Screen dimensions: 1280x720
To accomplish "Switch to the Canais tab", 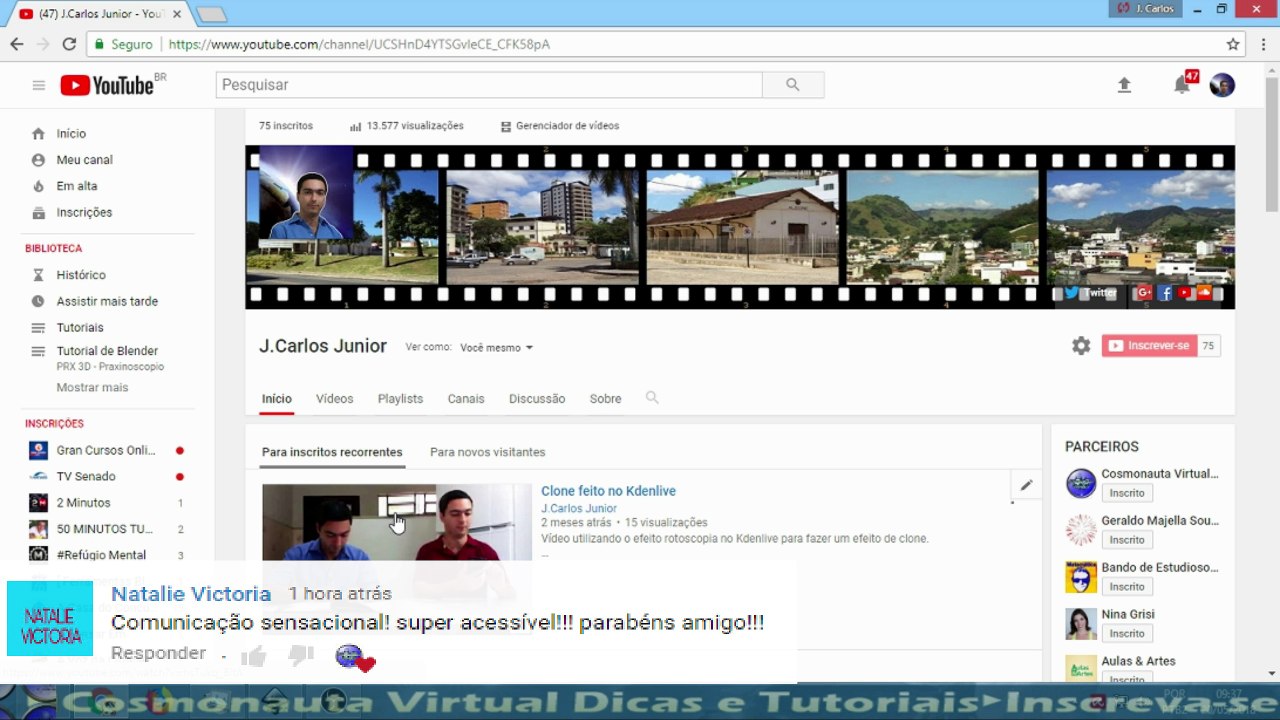I will [466, 399].
